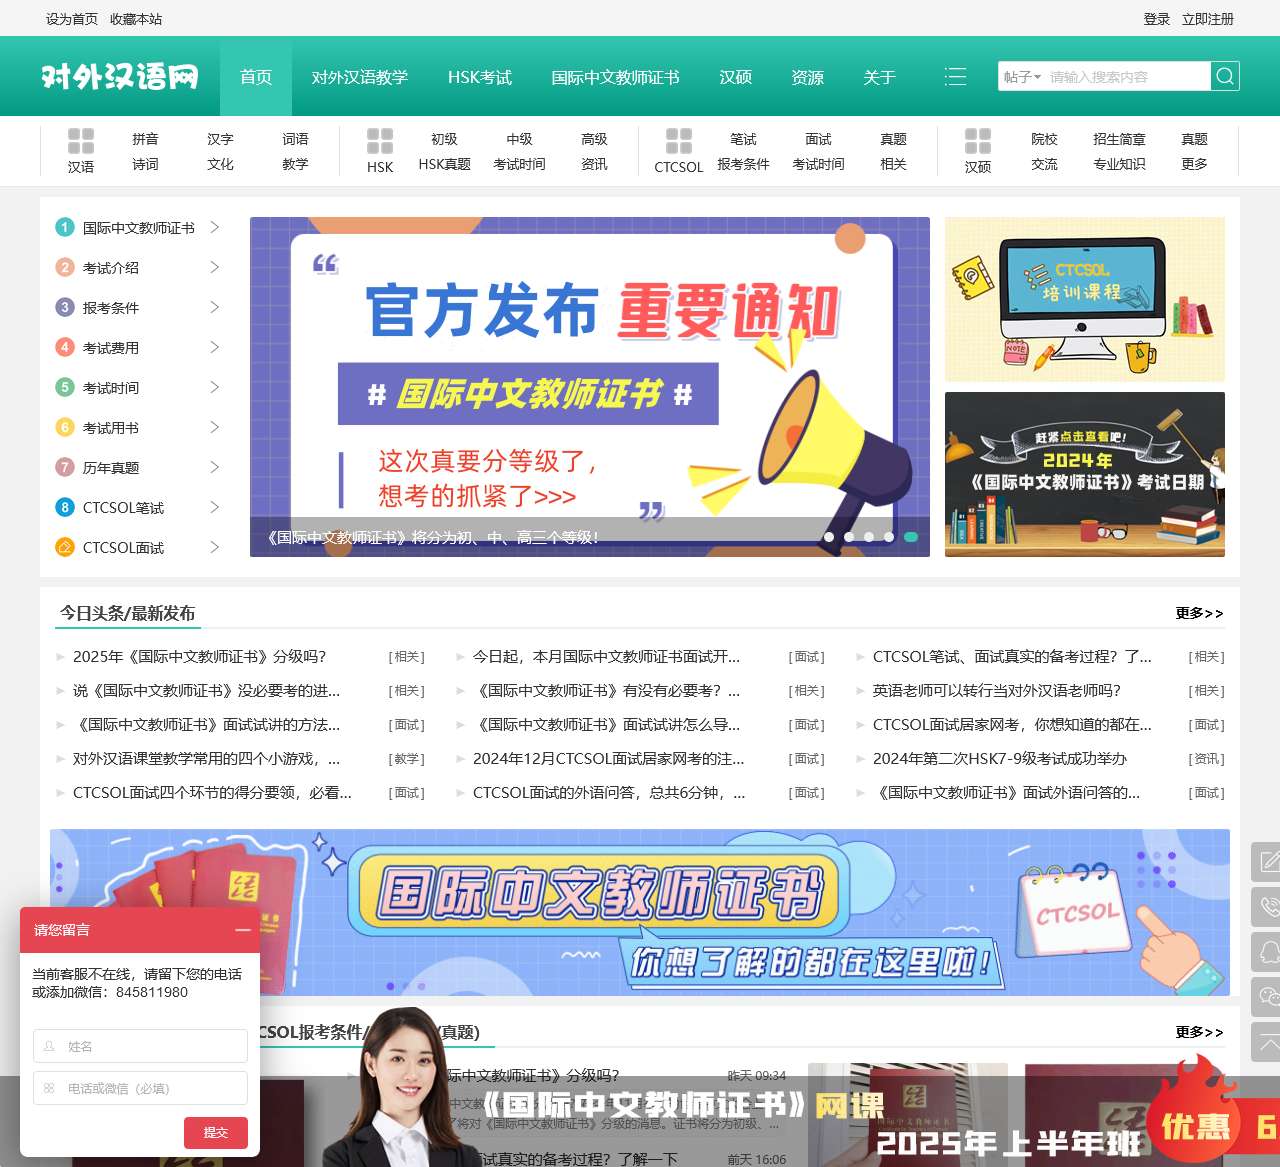Expand arrow next to 考试介绍

tap(214, 267)
